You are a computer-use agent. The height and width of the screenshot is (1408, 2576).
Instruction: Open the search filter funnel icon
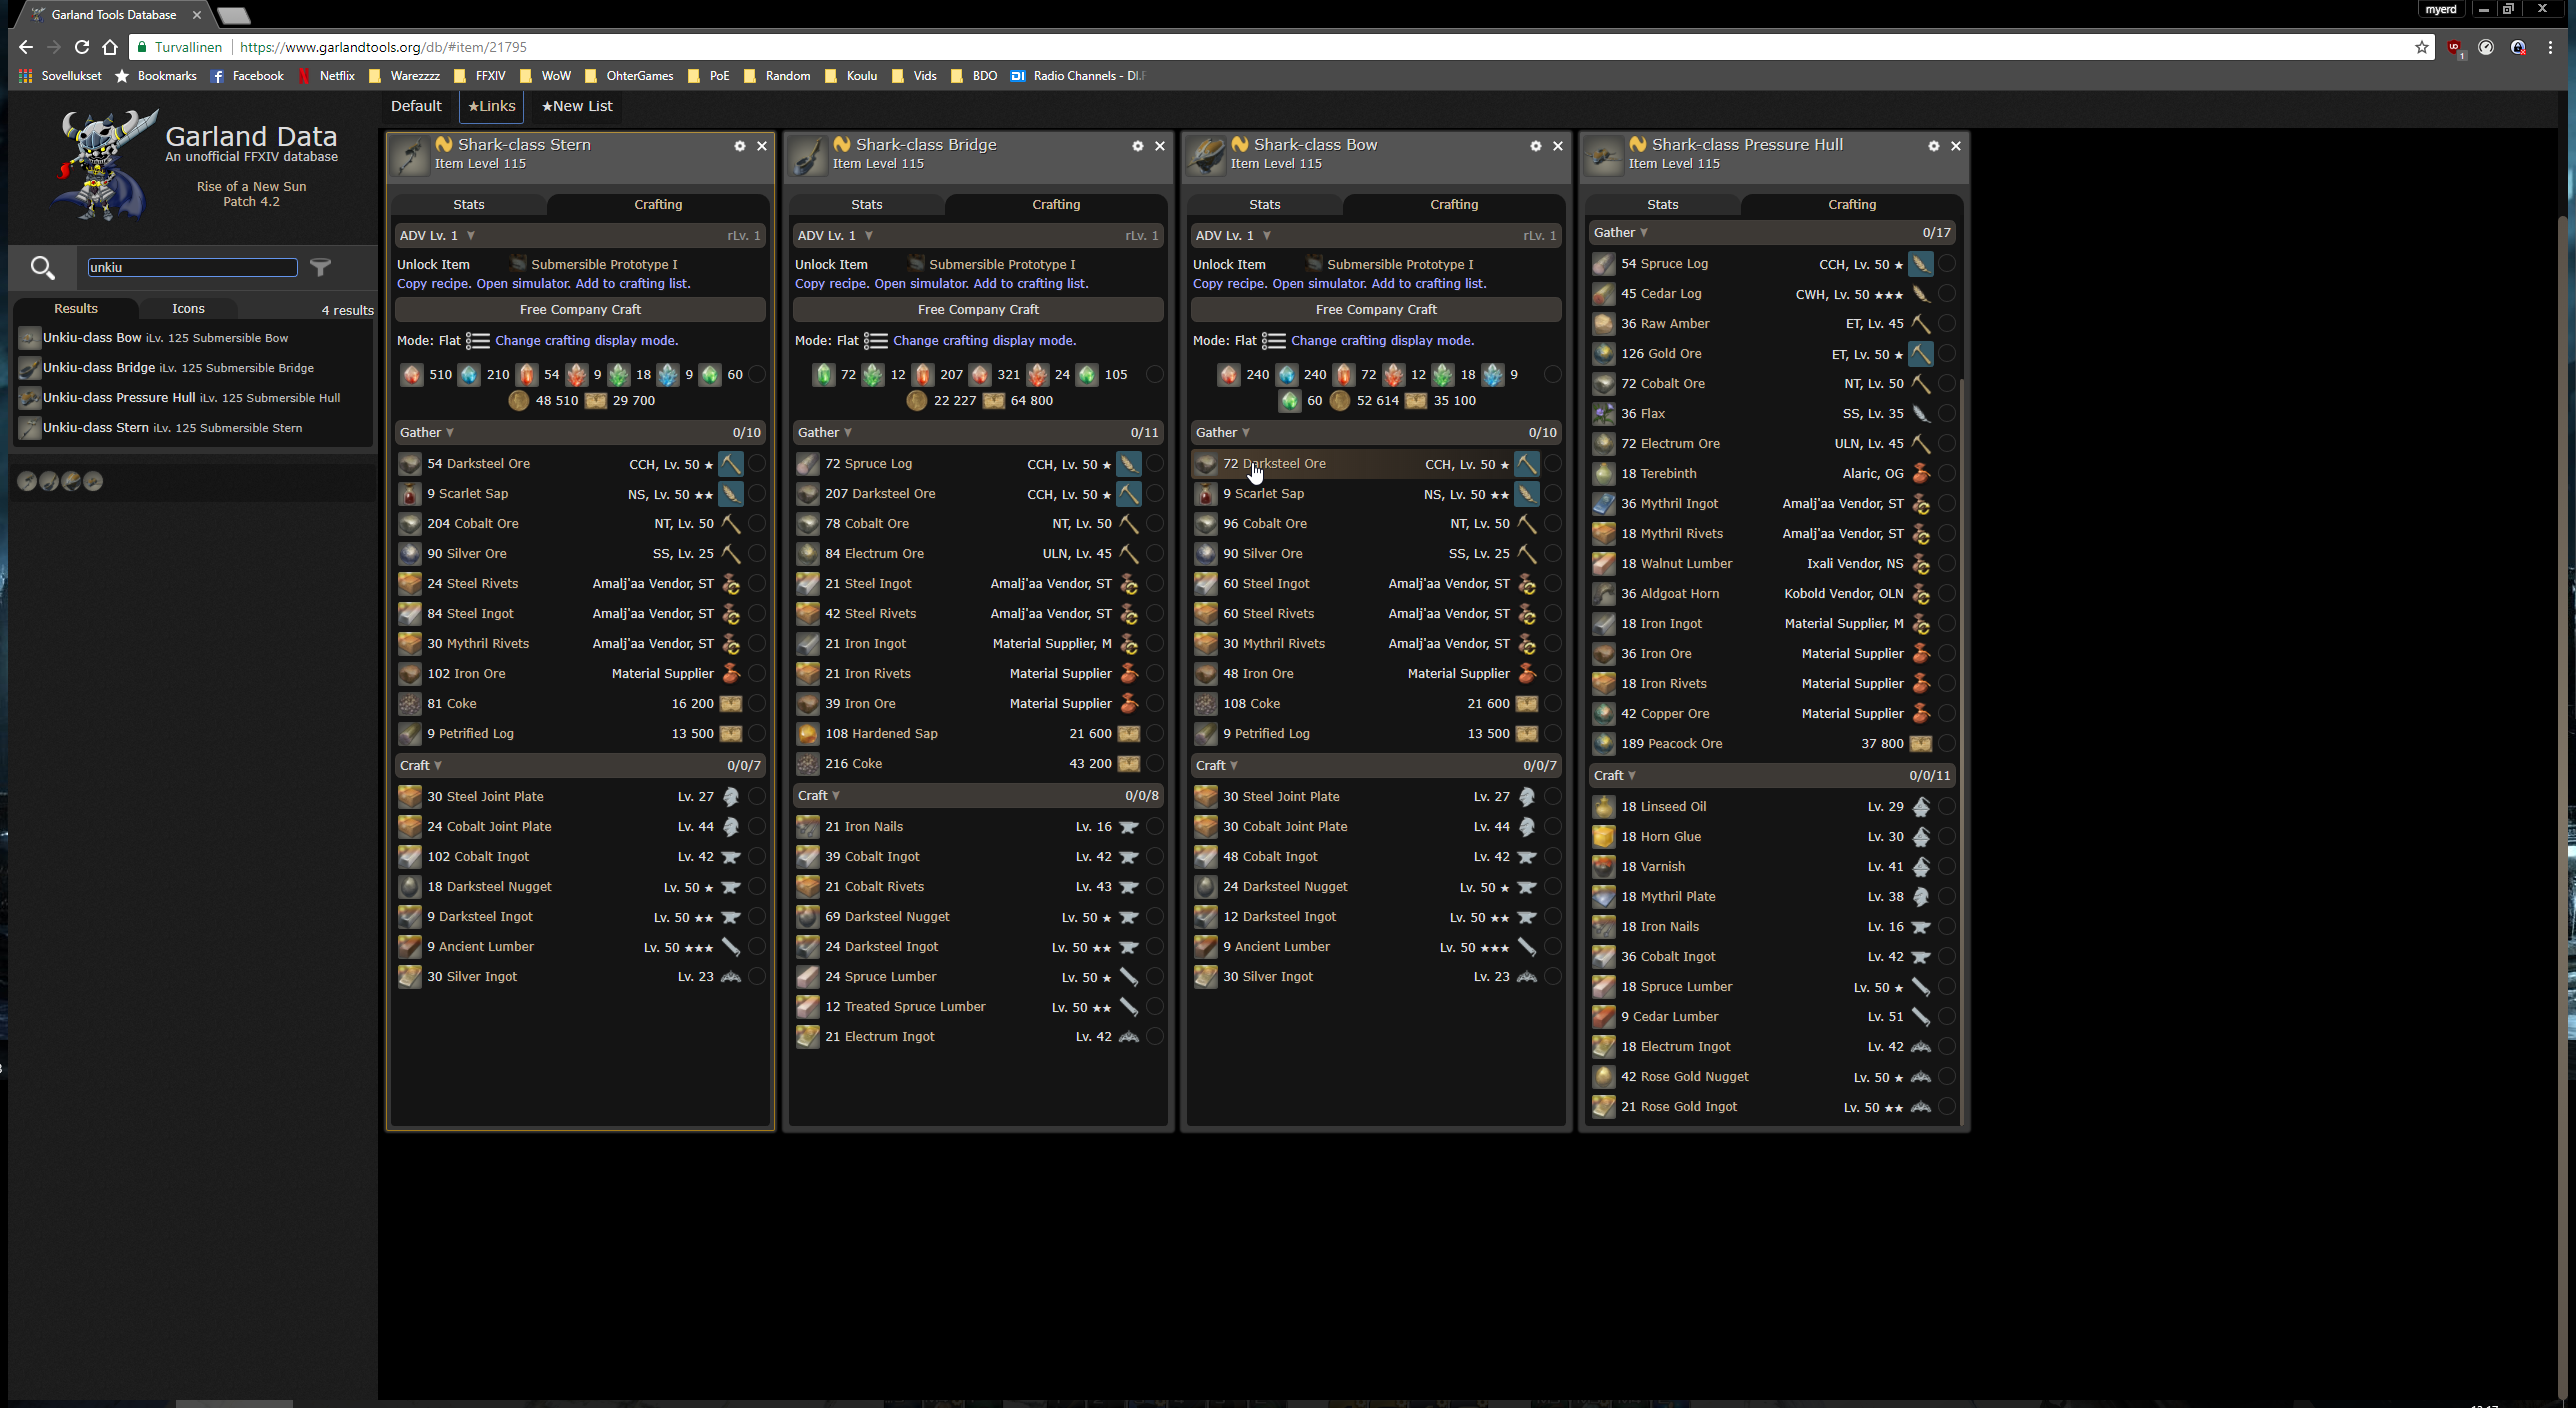[x=320, y=267]
